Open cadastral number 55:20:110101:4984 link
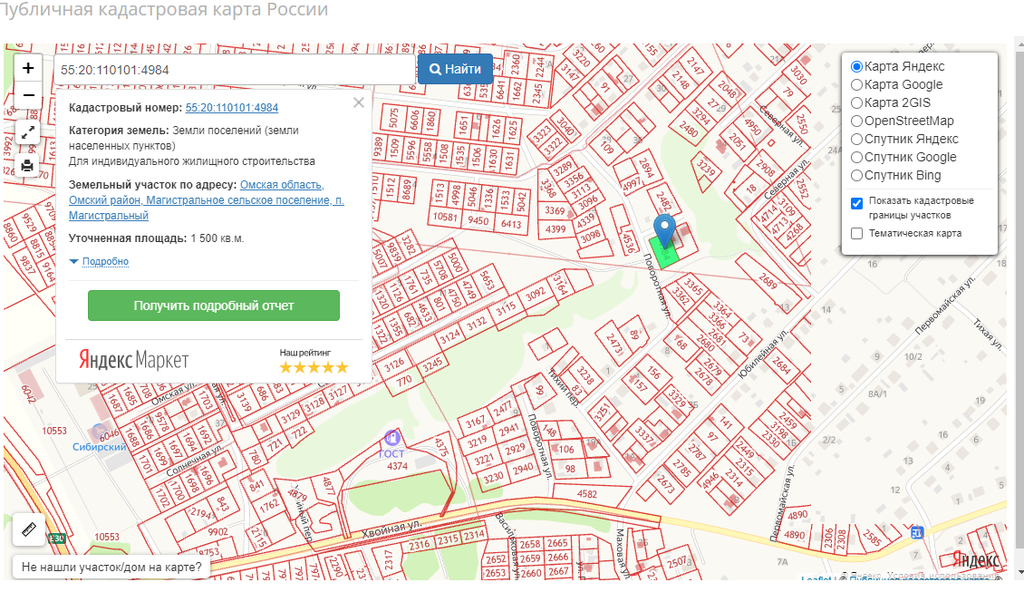 coord(232,107)
